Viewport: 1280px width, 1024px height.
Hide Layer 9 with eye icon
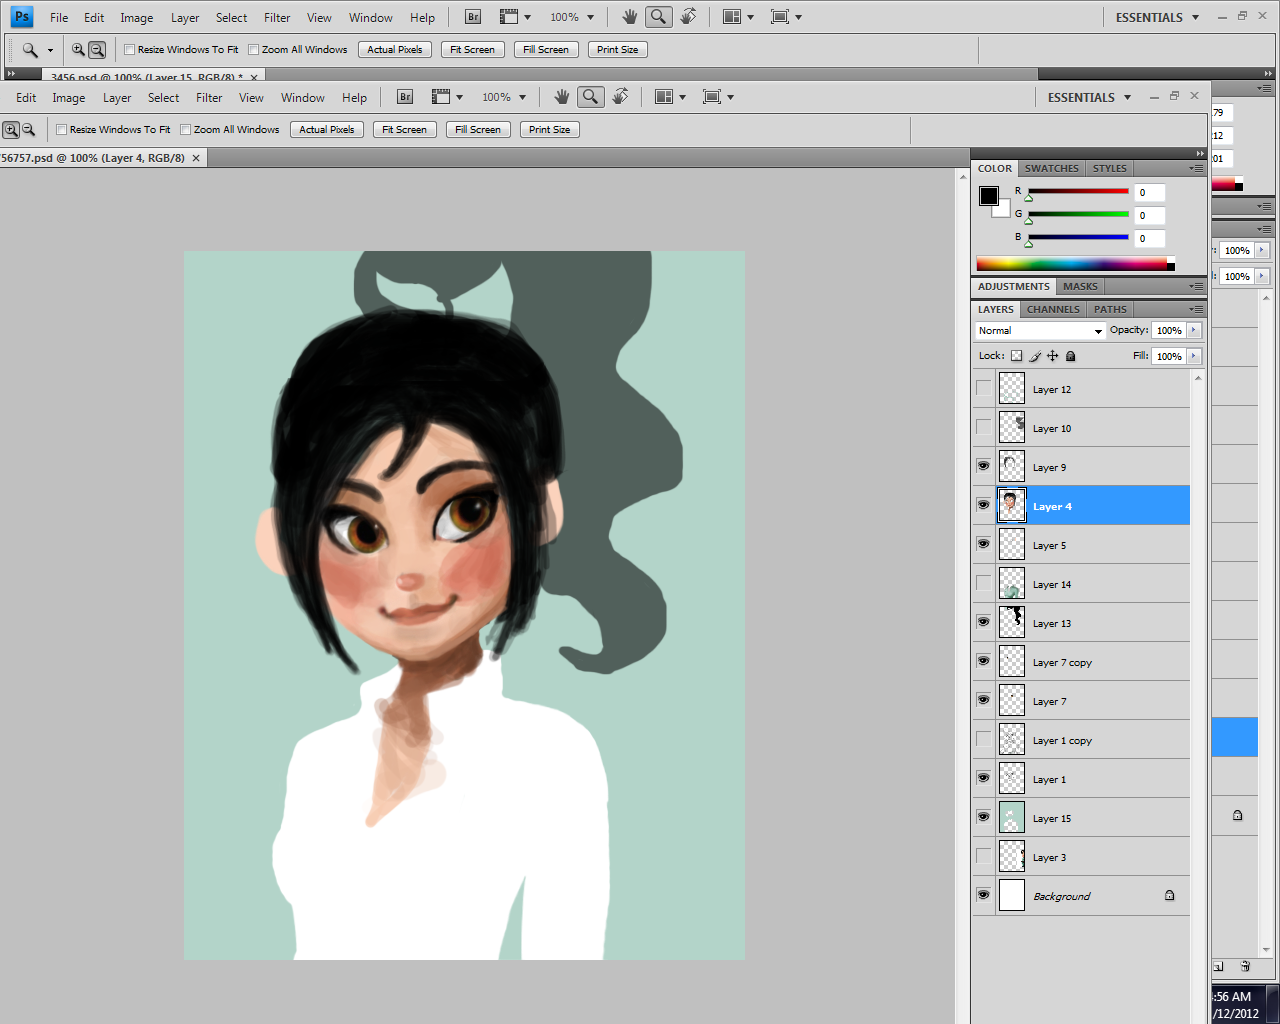click(x=984, y=467)
